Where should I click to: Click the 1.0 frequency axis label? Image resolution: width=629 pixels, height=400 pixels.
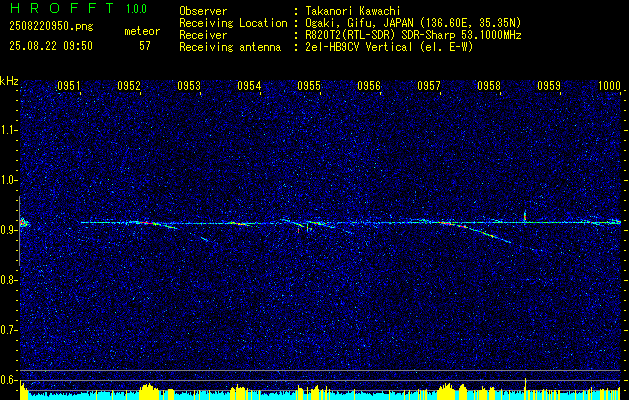[9, 180]
